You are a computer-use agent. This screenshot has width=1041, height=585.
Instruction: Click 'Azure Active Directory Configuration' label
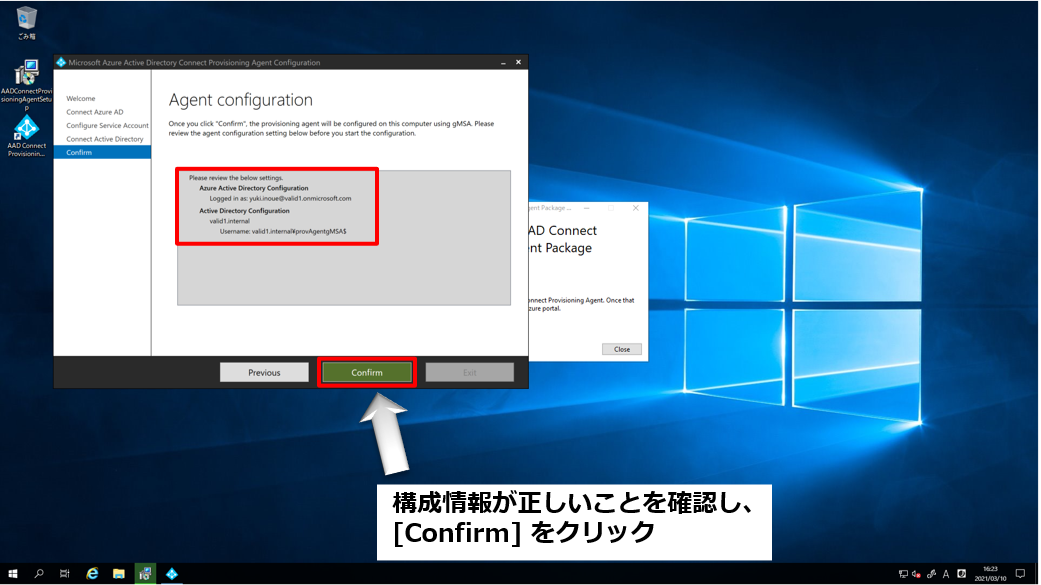pyautogui.click(x=254, y=188)
